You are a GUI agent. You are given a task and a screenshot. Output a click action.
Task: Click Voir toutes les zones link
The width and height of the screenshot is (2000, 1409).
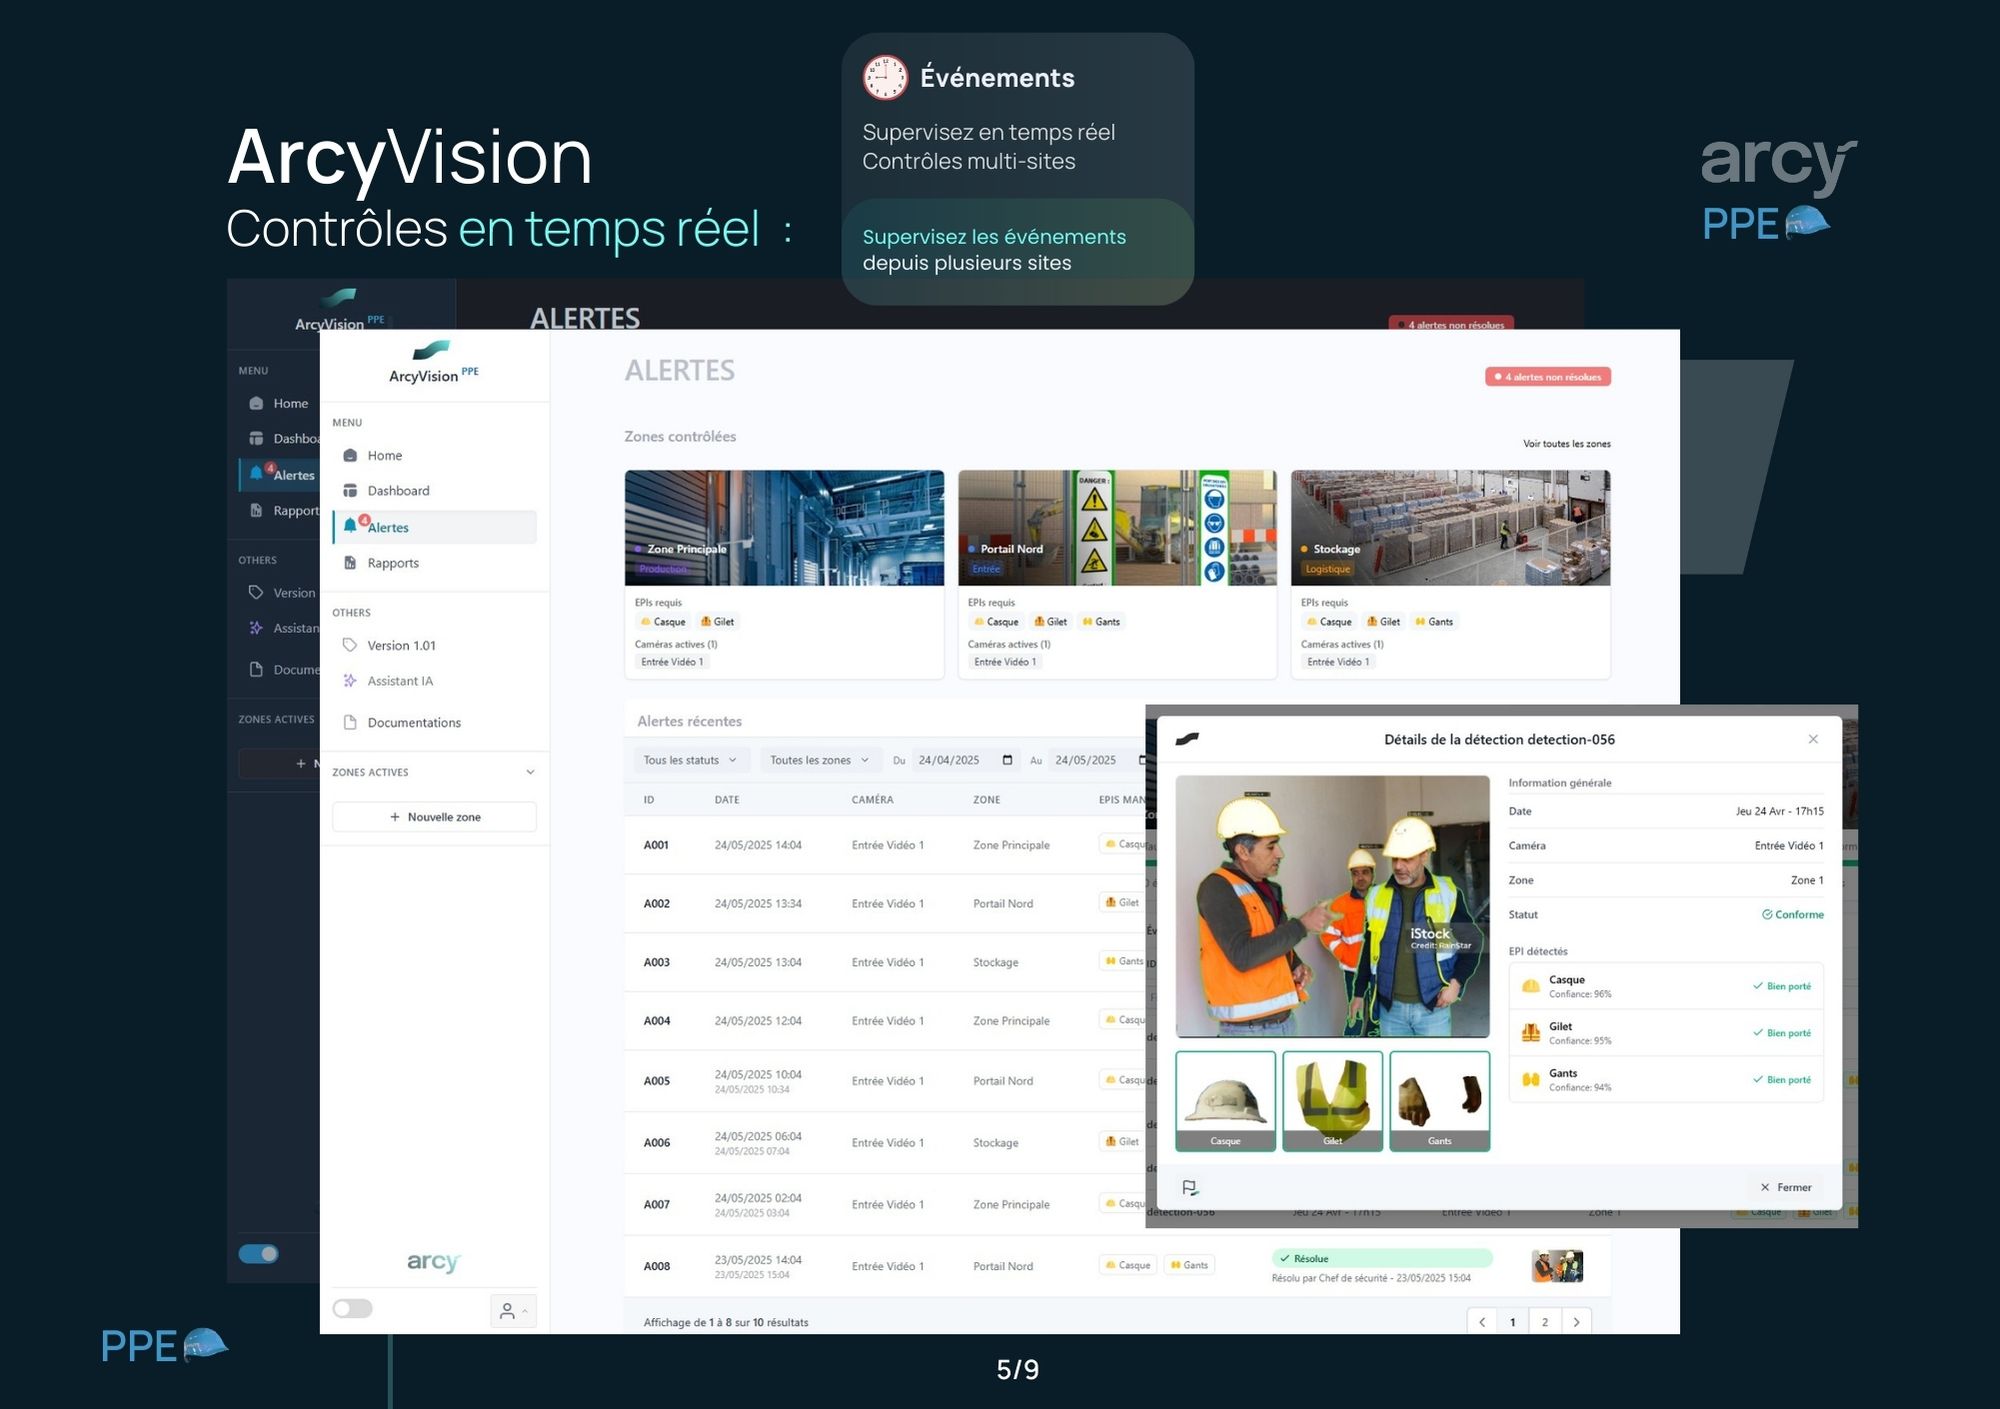1566,444
